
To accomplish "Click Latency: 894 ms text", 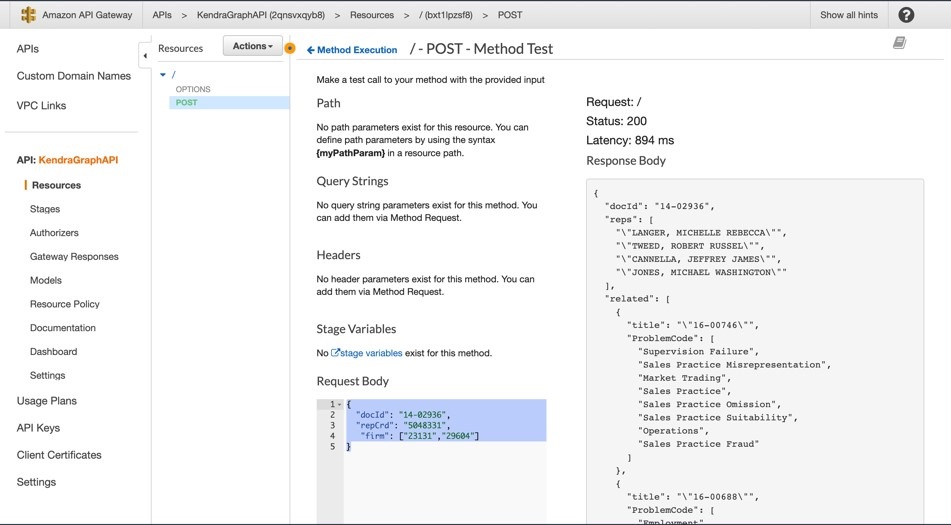I will pyautogui.click(x=630, y=141).
